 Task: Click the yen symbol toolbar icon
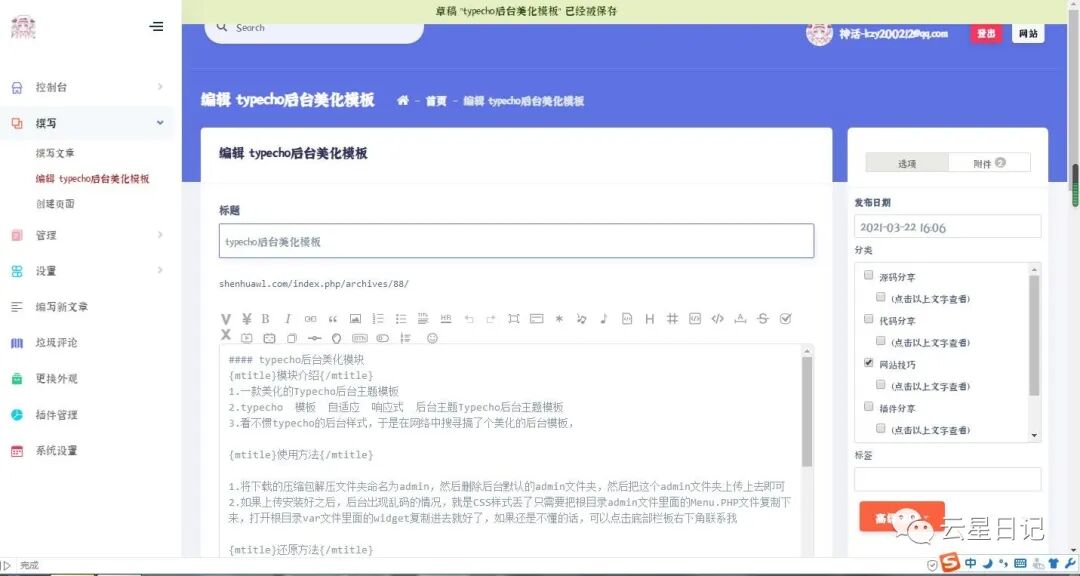coord(247,319)
